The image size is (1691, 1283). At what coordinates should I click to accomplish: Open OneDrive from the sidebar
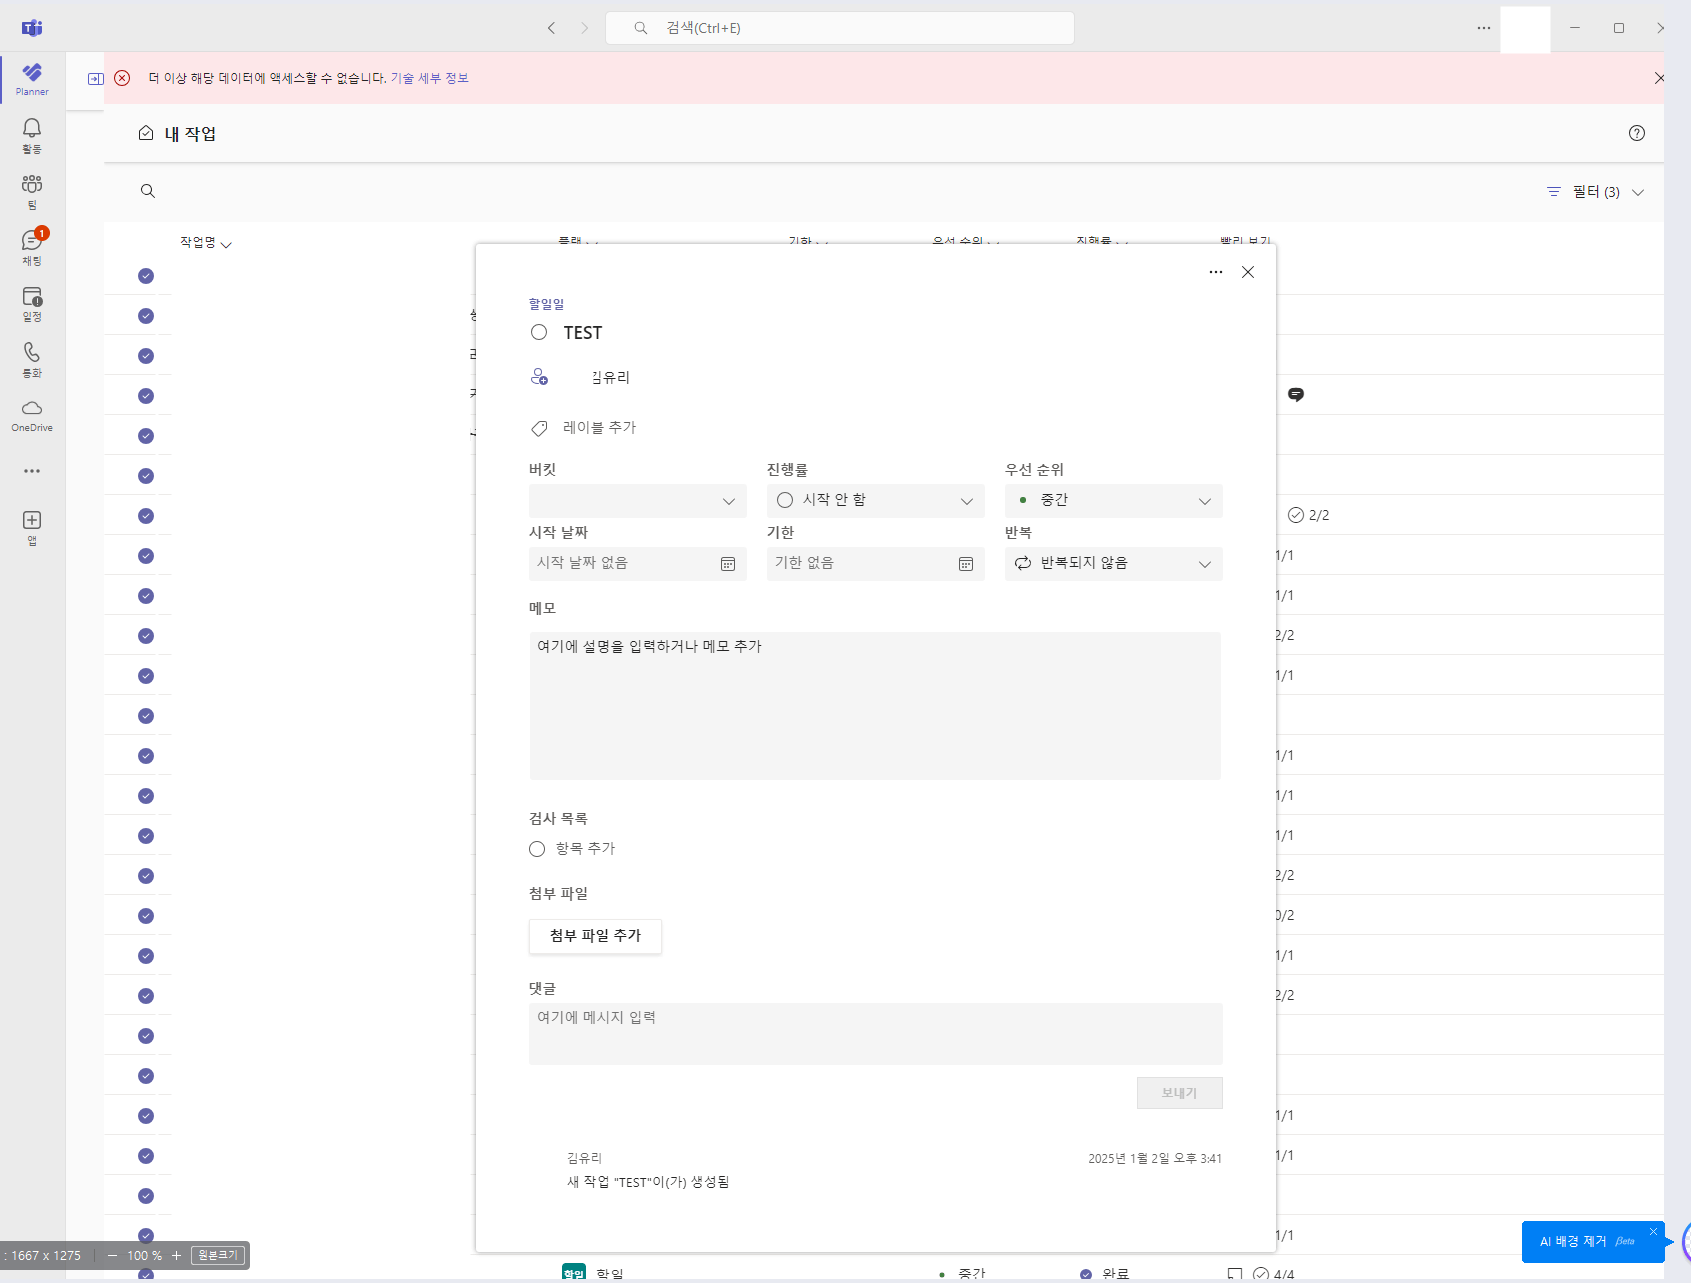pyautogui.click(x=32, y=415)
